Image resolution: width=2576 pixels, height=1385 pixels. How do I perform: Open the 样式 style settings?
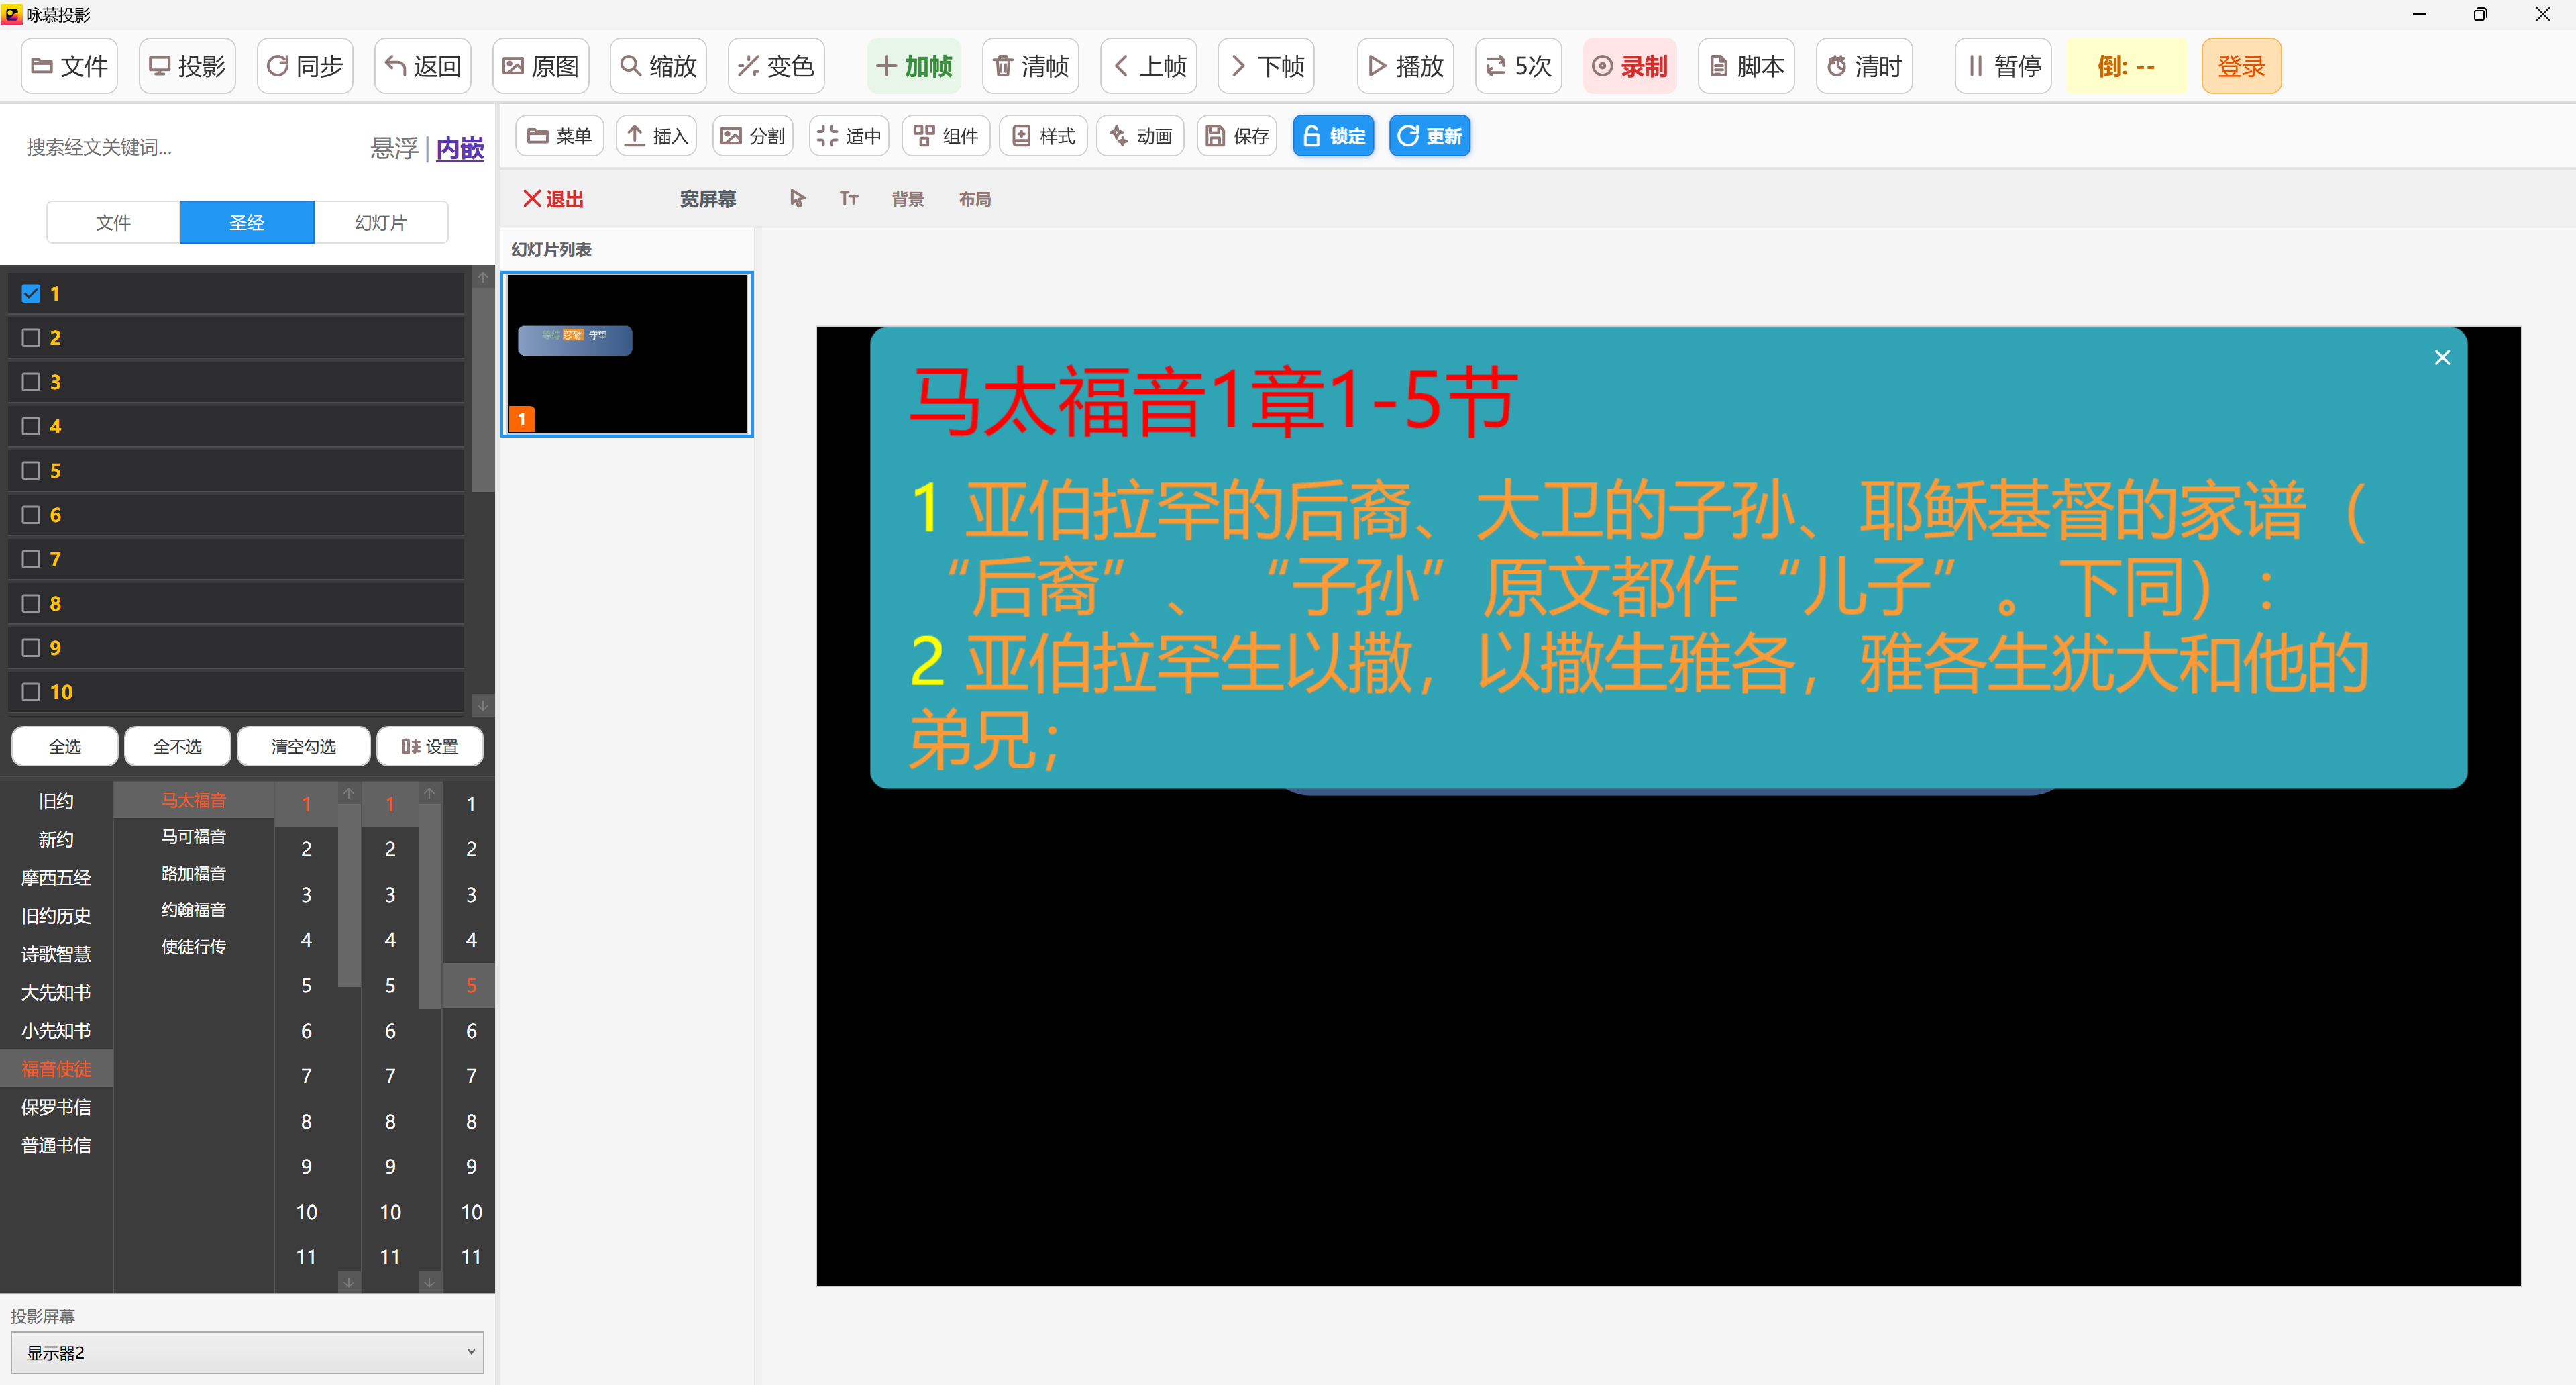coord(1042,135)
